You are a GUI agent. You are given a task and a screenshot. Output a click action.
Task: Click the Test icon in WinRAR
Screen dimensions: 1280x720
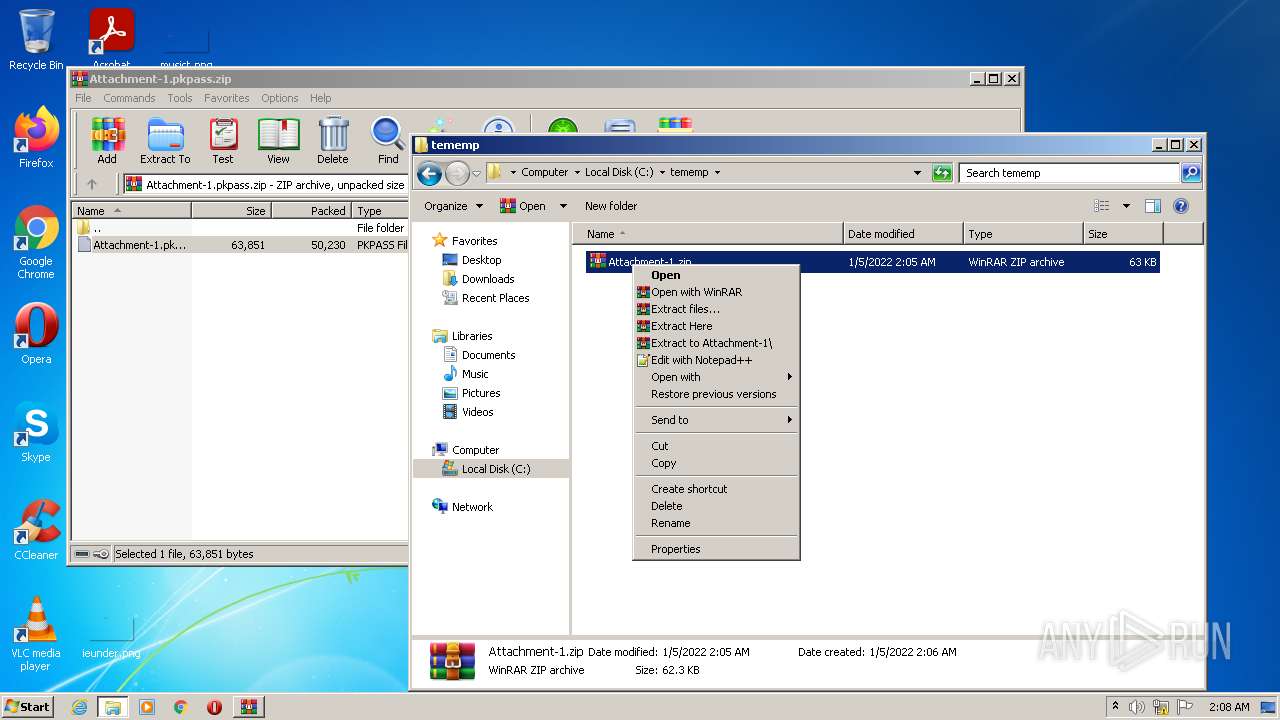(223, 140)
